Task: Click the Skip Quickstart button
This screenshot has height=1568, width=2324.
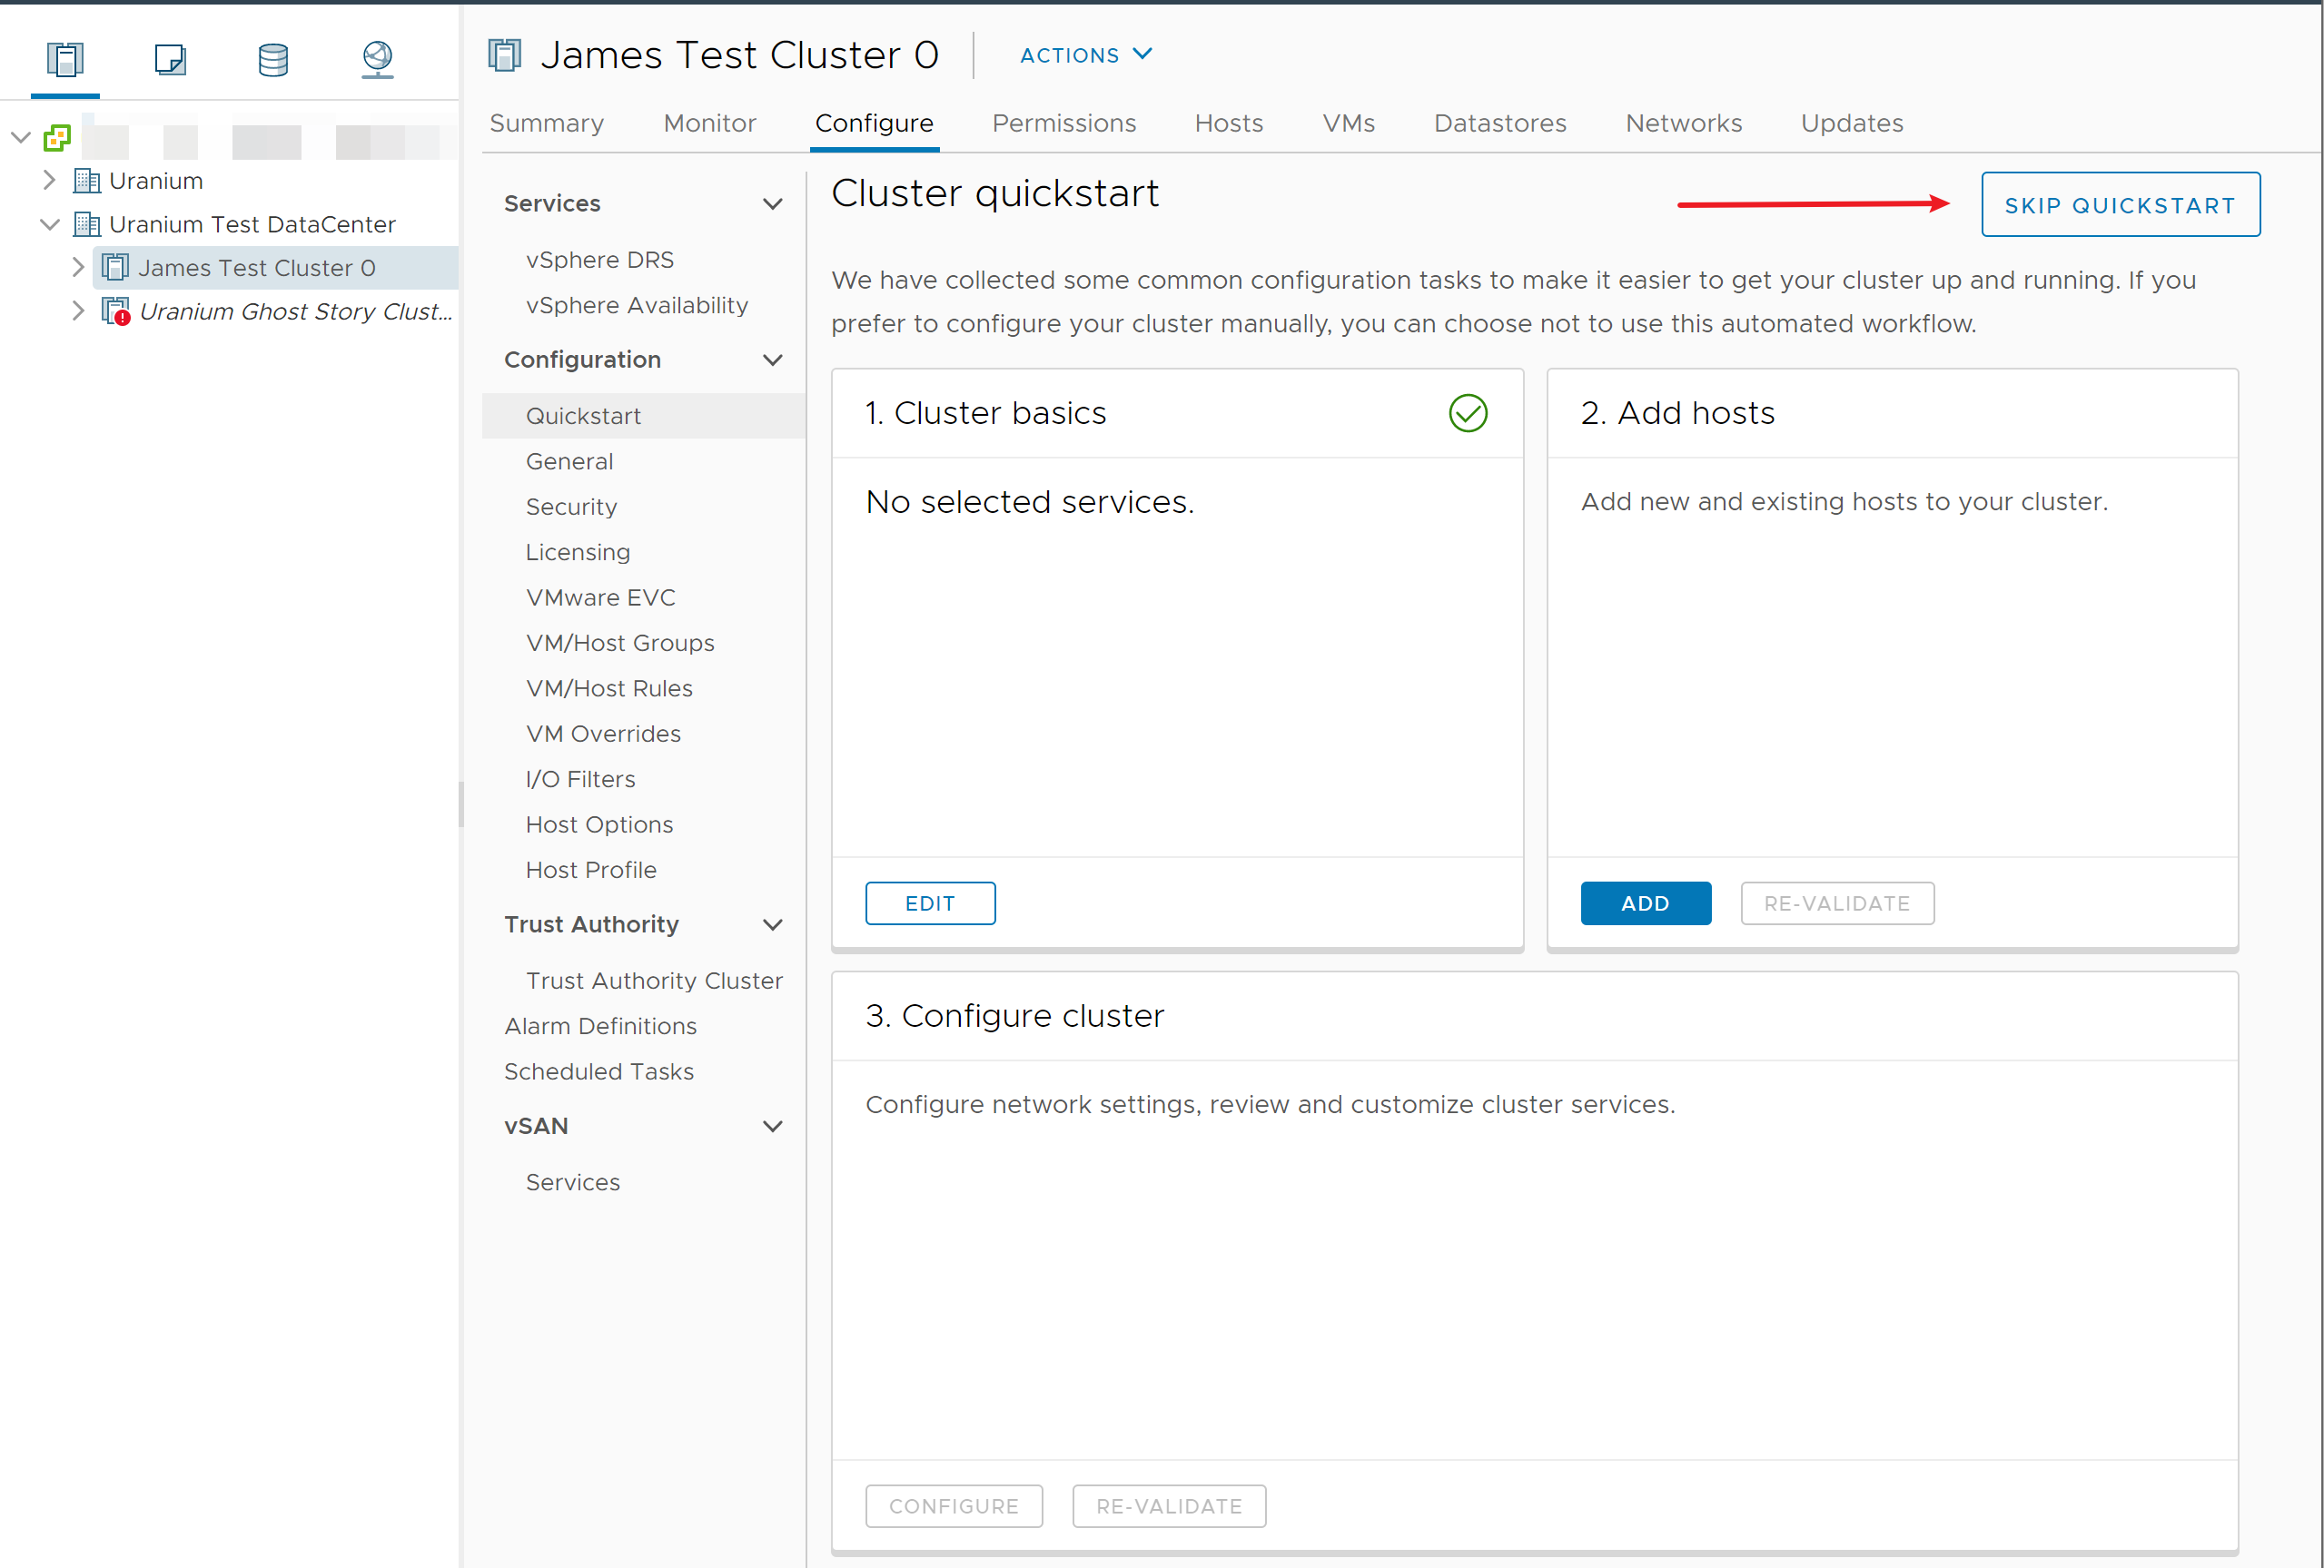Action: tap(2119, 205)
